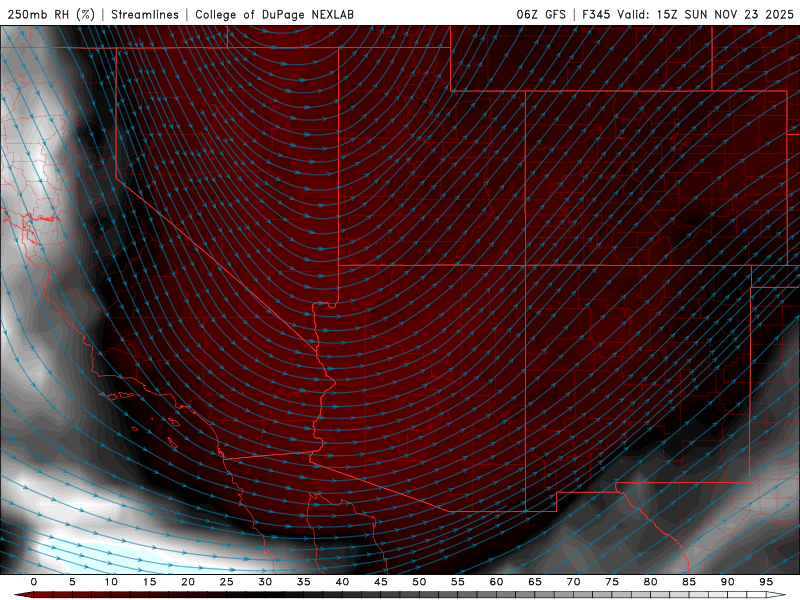Click the 50 value on the color scale

coord(419,582)
